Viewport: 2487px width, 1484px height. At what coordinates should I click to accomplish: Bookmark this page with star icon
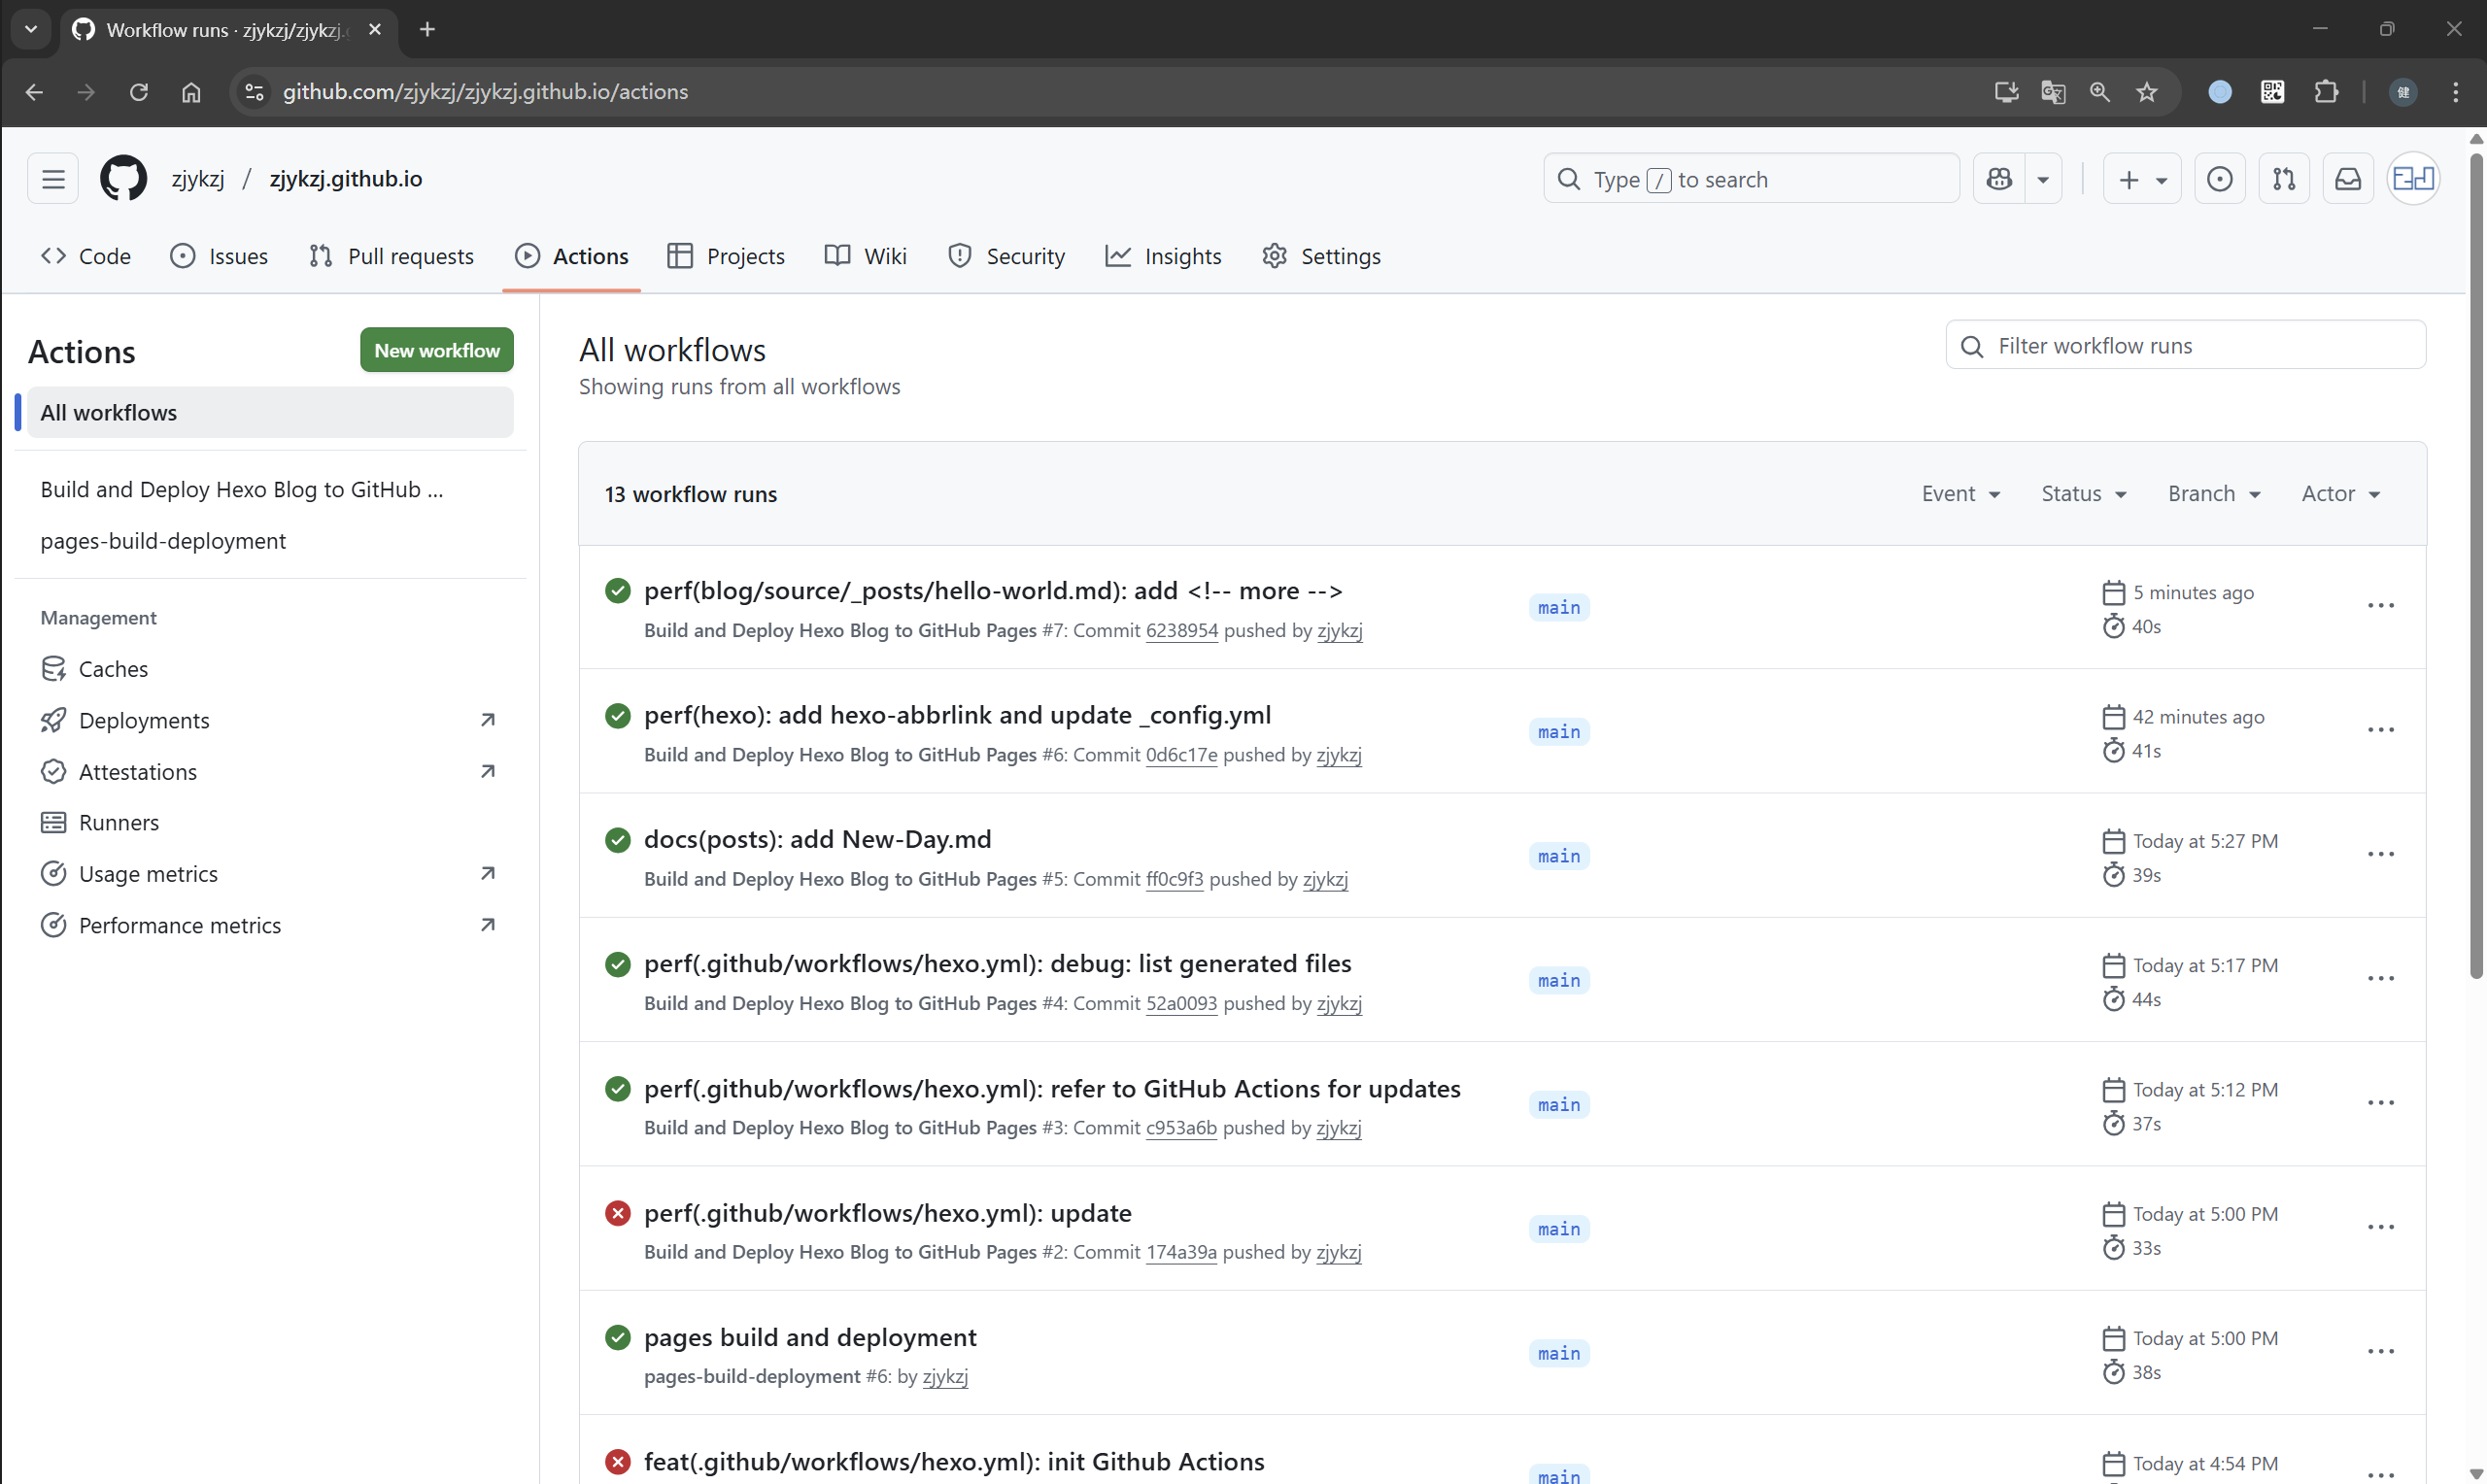click(2146, 92)
